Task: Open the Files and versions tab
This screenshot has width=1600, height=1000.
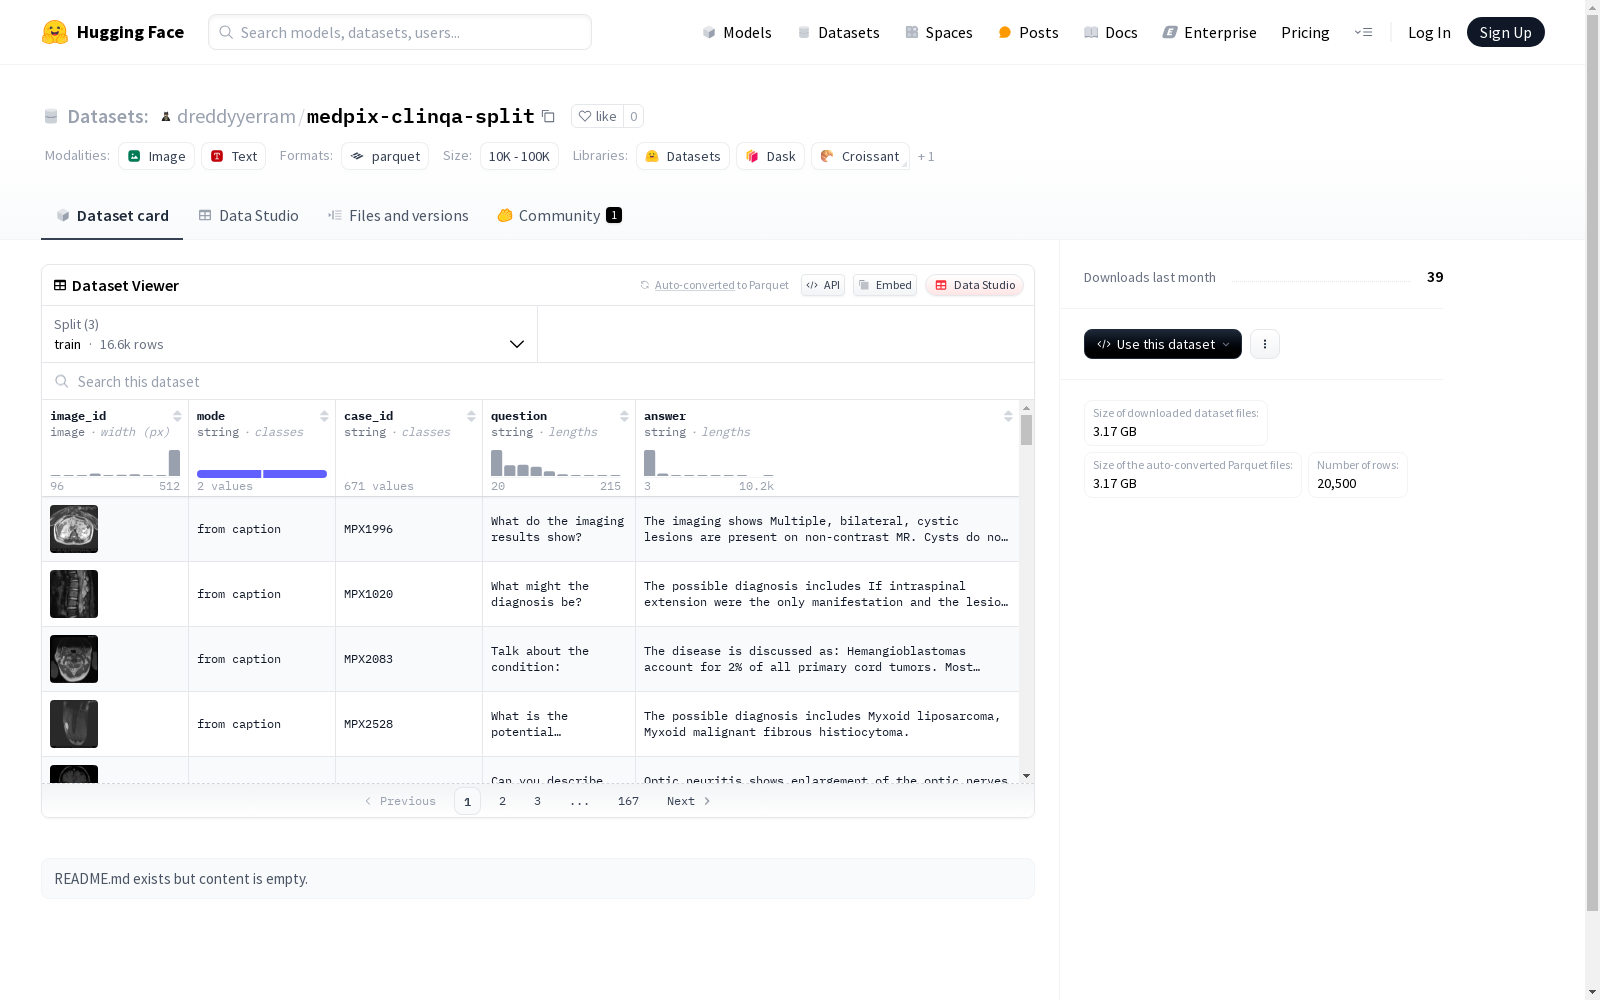Action: (398, 216)
